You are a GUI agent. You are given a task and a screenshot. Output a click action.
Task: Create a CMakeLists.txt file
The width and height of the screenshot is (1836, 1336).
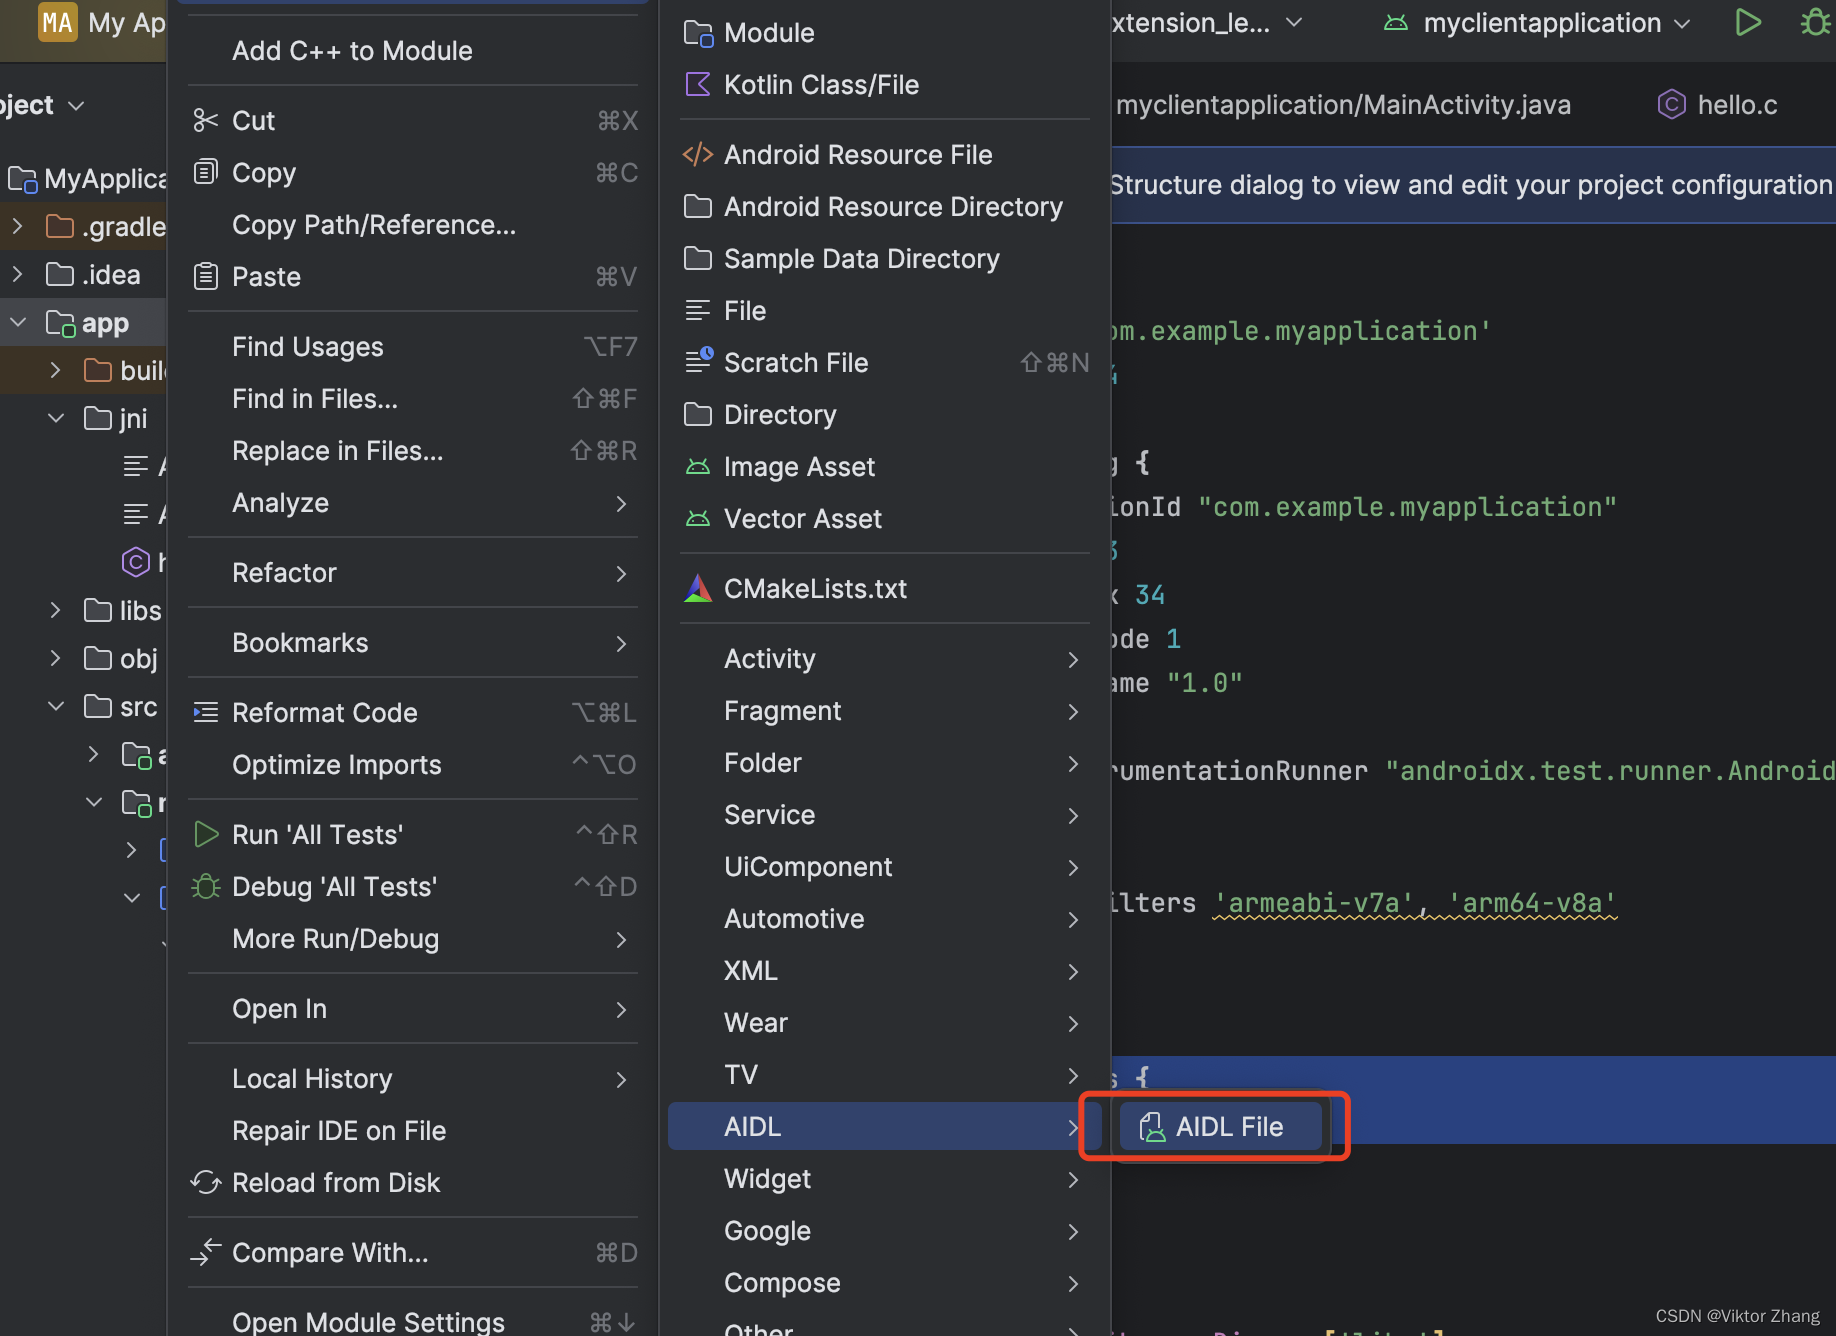point(815,588)
